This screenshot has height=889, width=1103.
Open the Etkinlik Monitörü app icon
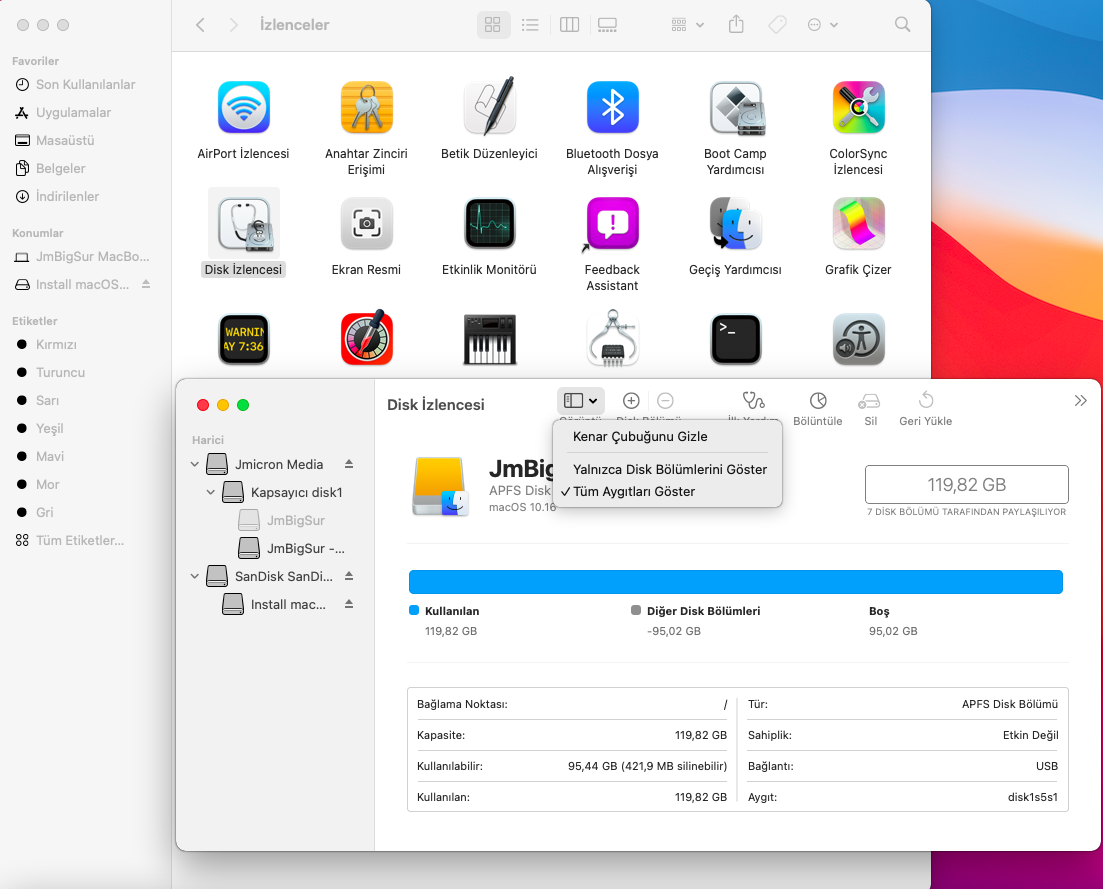click(x=489, y=224)
